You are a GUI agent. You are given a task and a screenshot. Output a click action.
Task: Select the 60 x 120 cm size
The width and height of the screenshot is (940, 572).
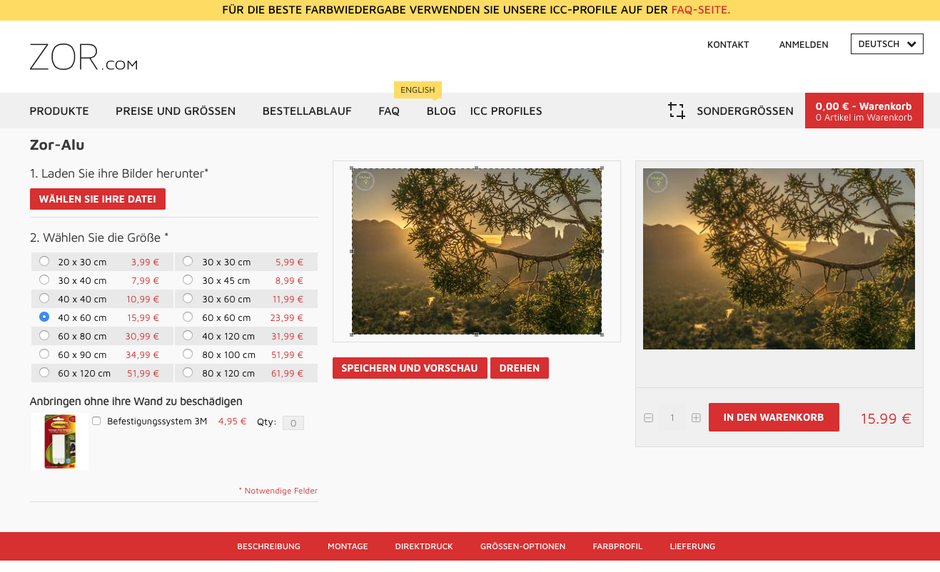pyautogui.click(x=44, y=372)
